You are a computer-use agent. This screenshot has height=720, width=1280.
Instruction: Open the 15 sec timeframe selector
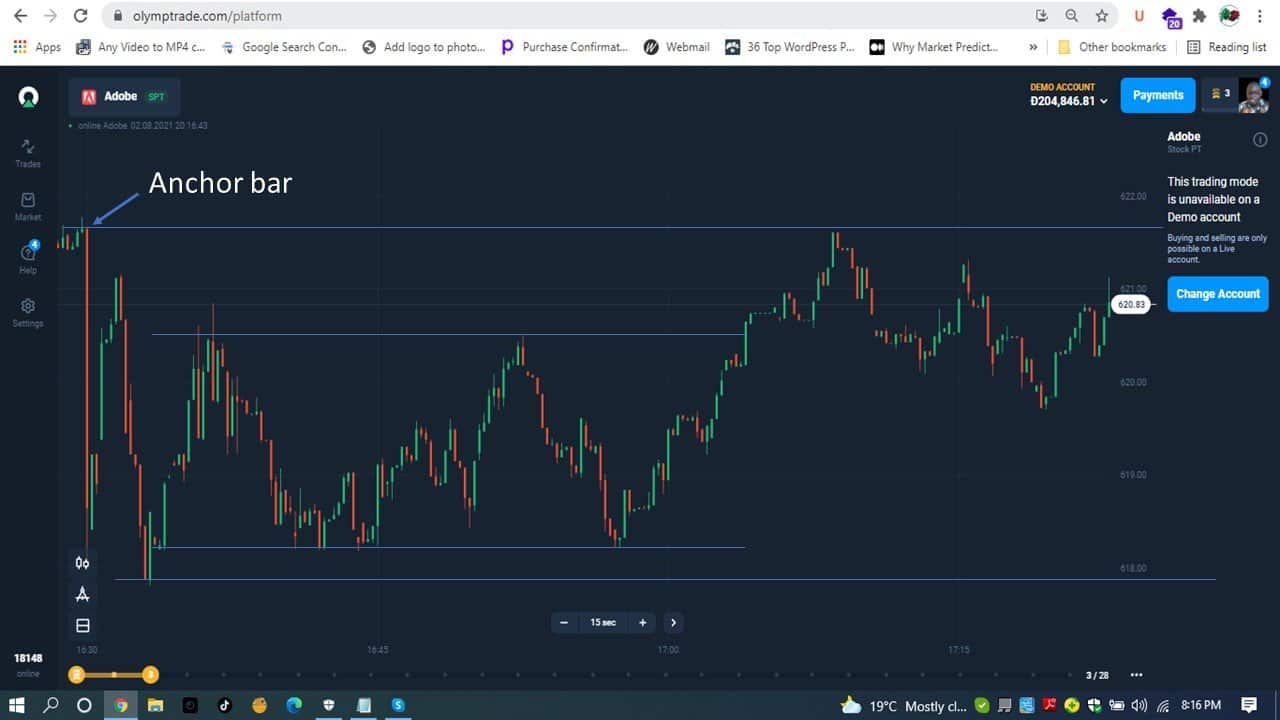coord(602,622)
